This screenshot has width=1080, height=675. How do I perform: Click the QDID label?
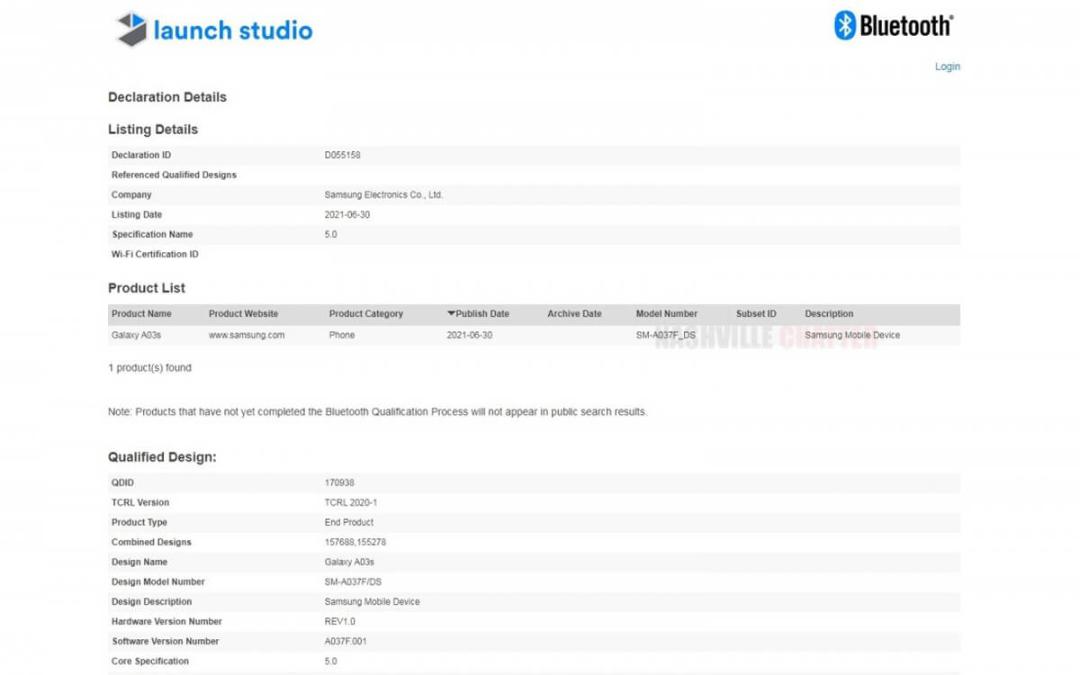tap(123, 483)
